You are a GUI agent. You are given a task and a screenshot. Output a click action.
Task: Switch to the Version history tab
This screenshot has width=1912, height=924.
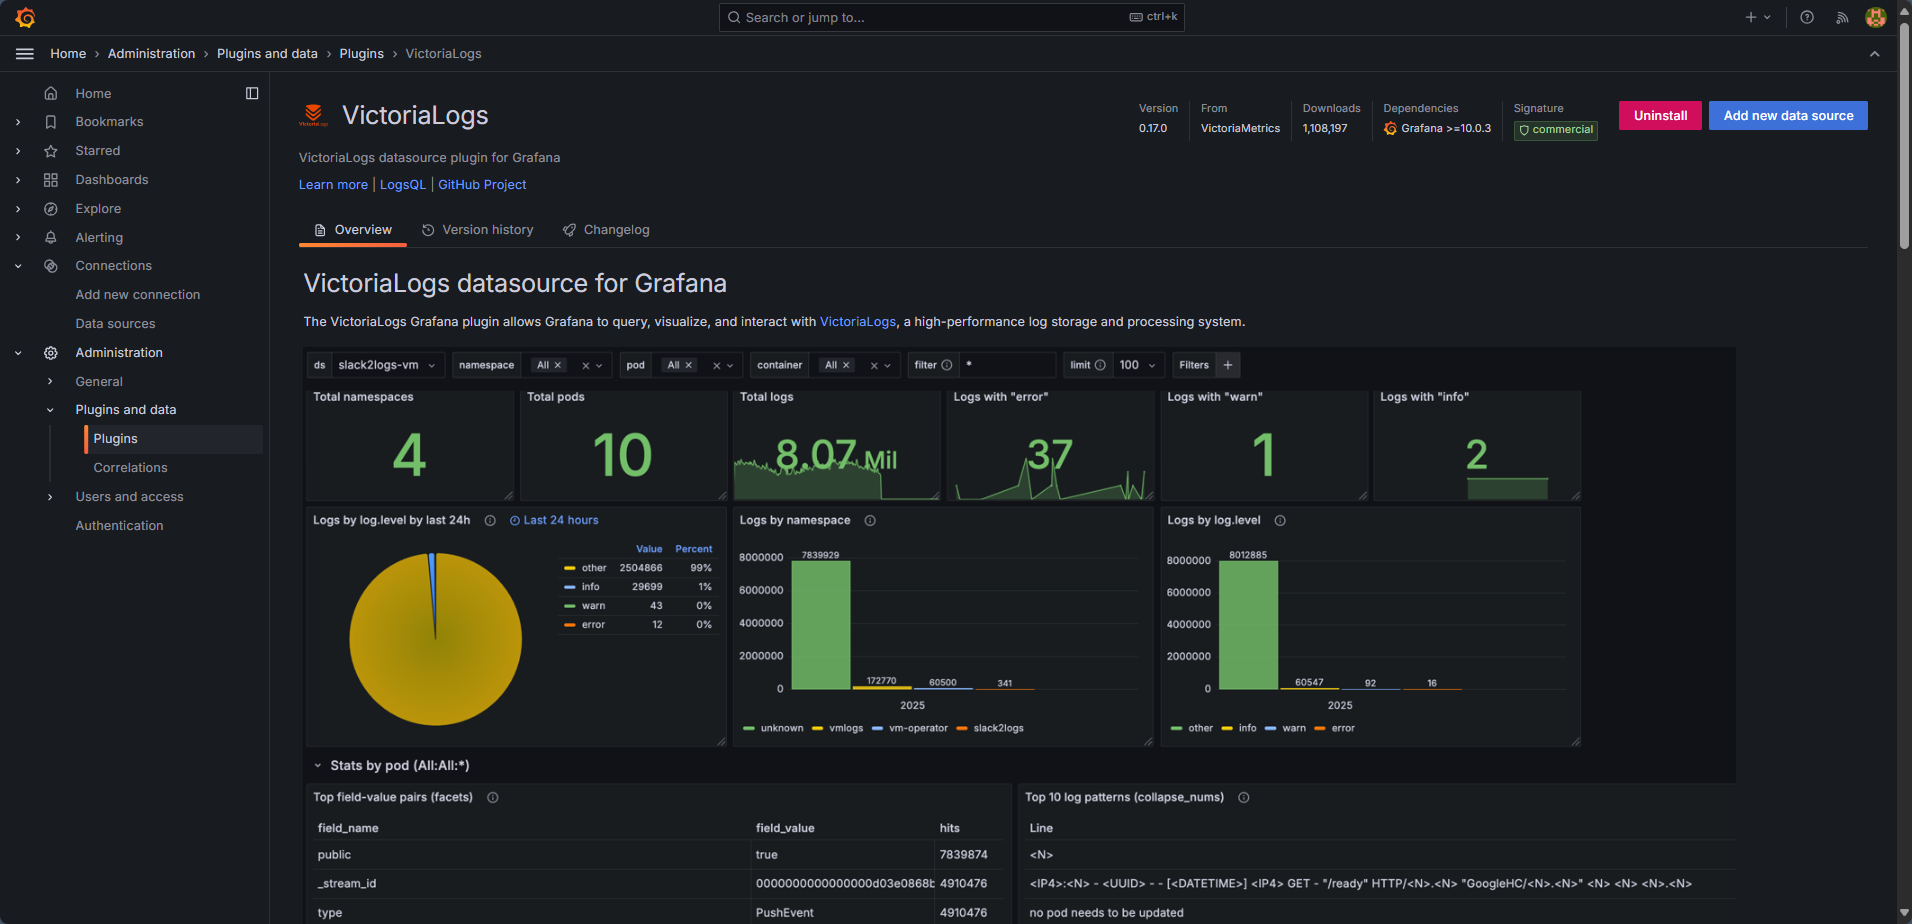click(487, 229)
